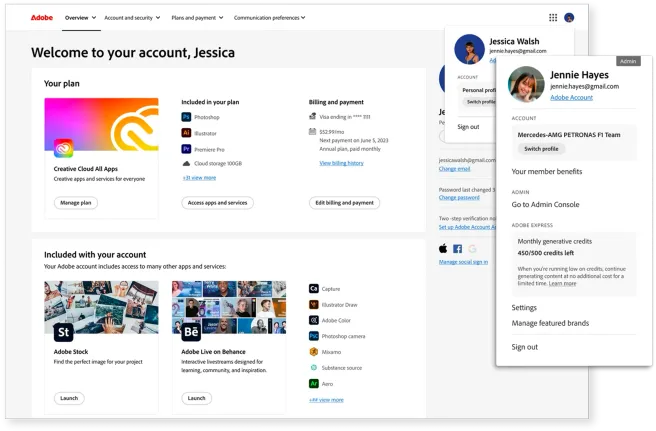Viewport: 656px width, 431px height.
Task: Click the Creative Cloud gradient banner
Action: 101,124
